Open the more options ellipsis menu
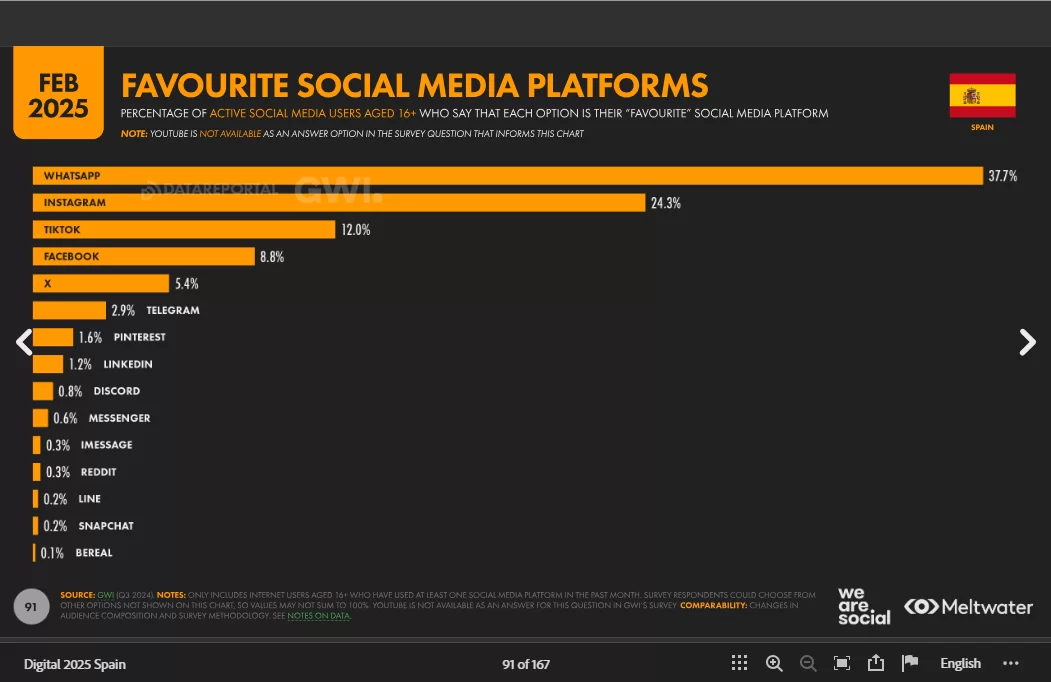Screen dimensions: 1051x682 coord(1011,663)
